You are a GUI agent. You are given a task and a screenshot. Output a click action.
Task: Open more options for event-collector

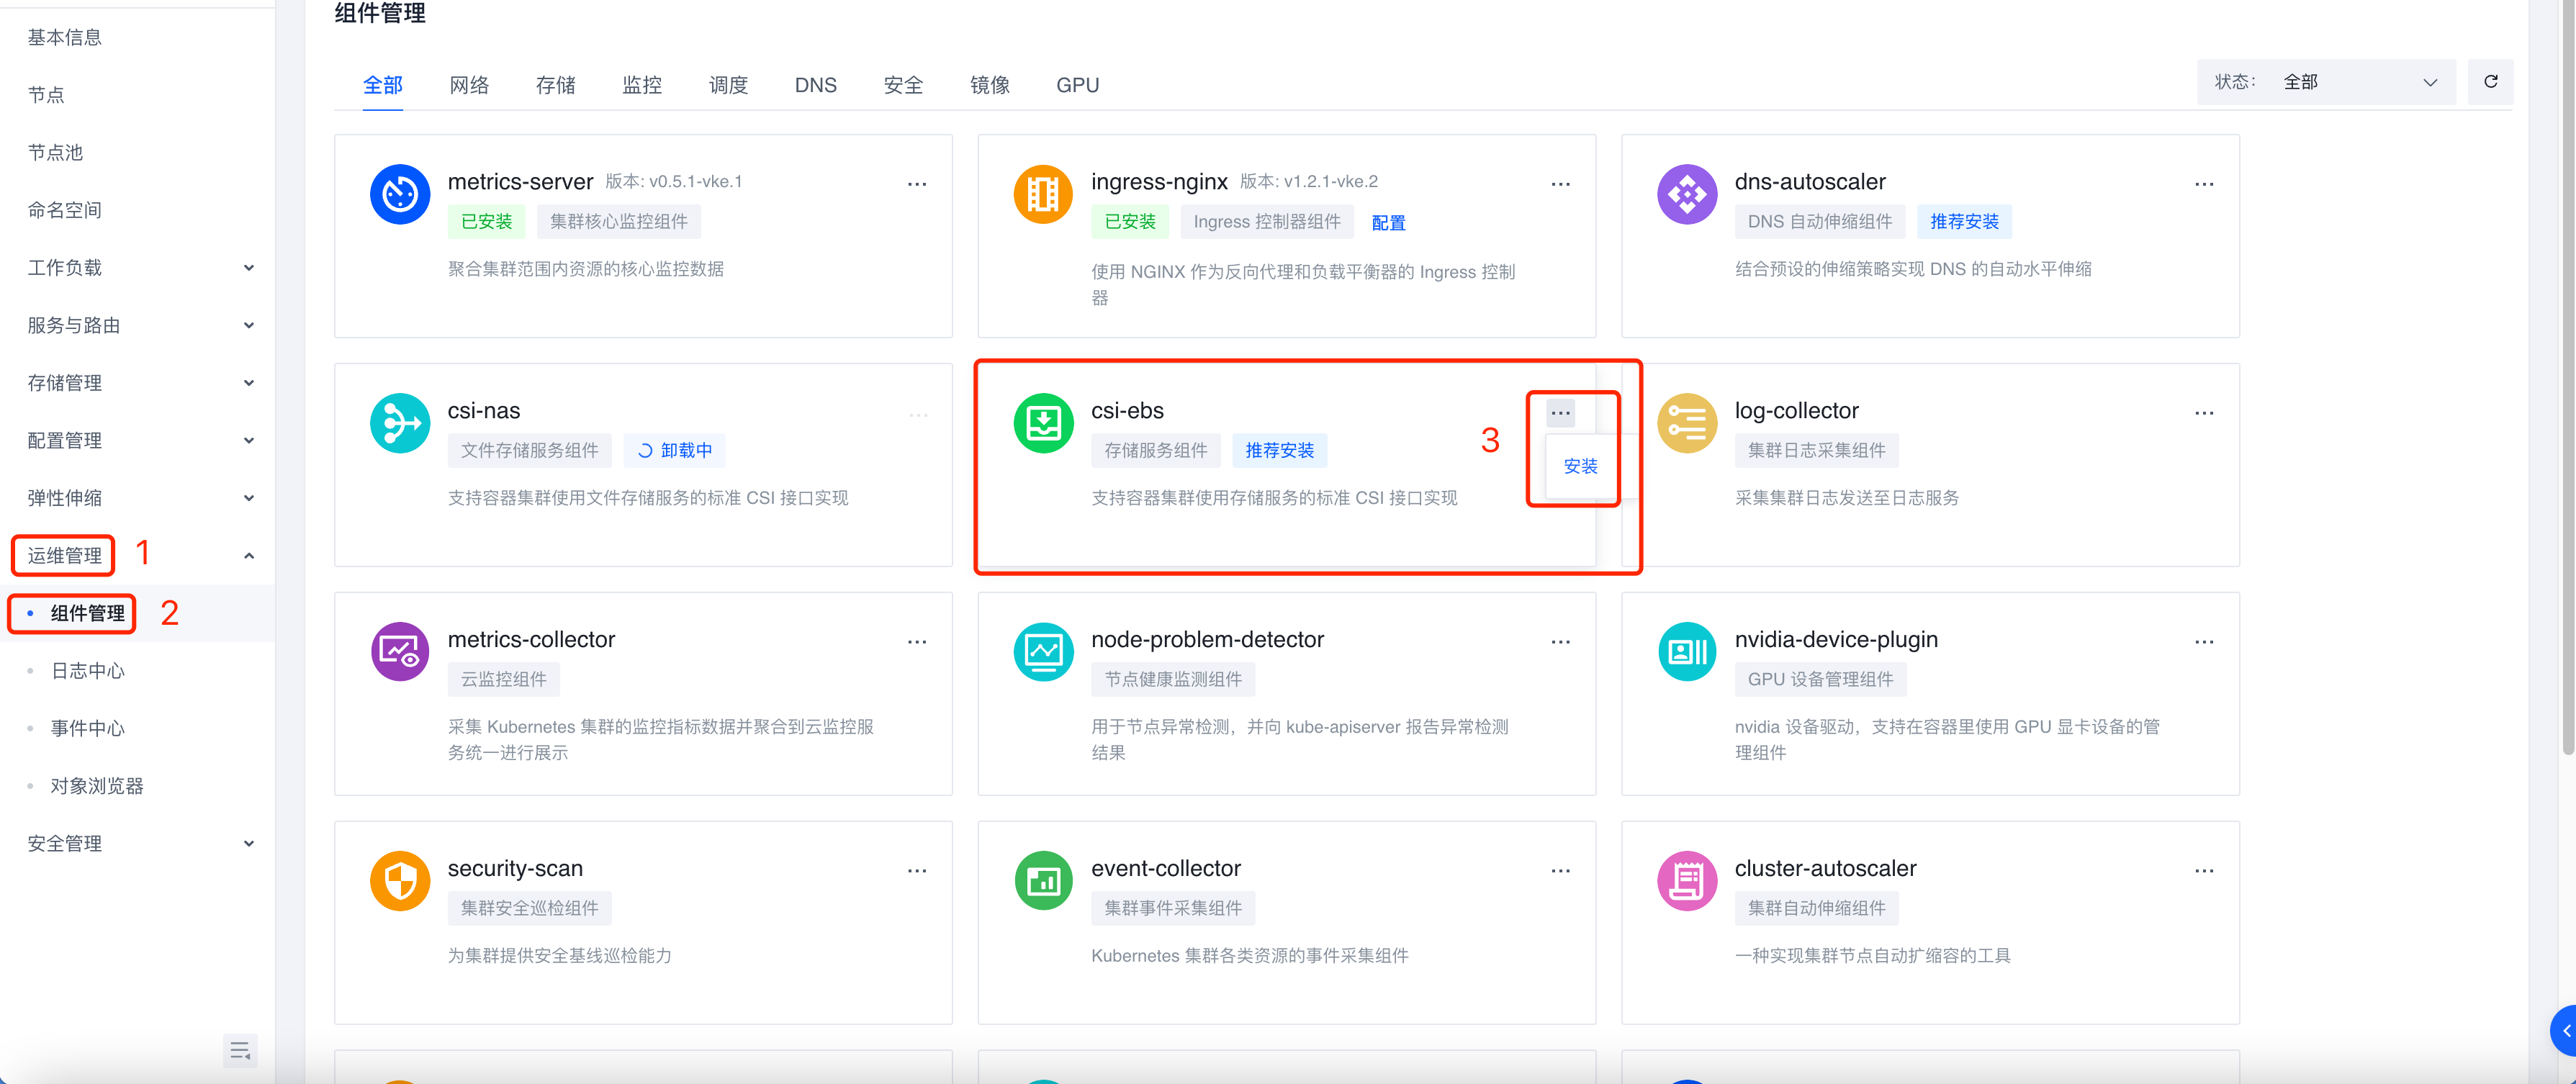coord(1560,871)
